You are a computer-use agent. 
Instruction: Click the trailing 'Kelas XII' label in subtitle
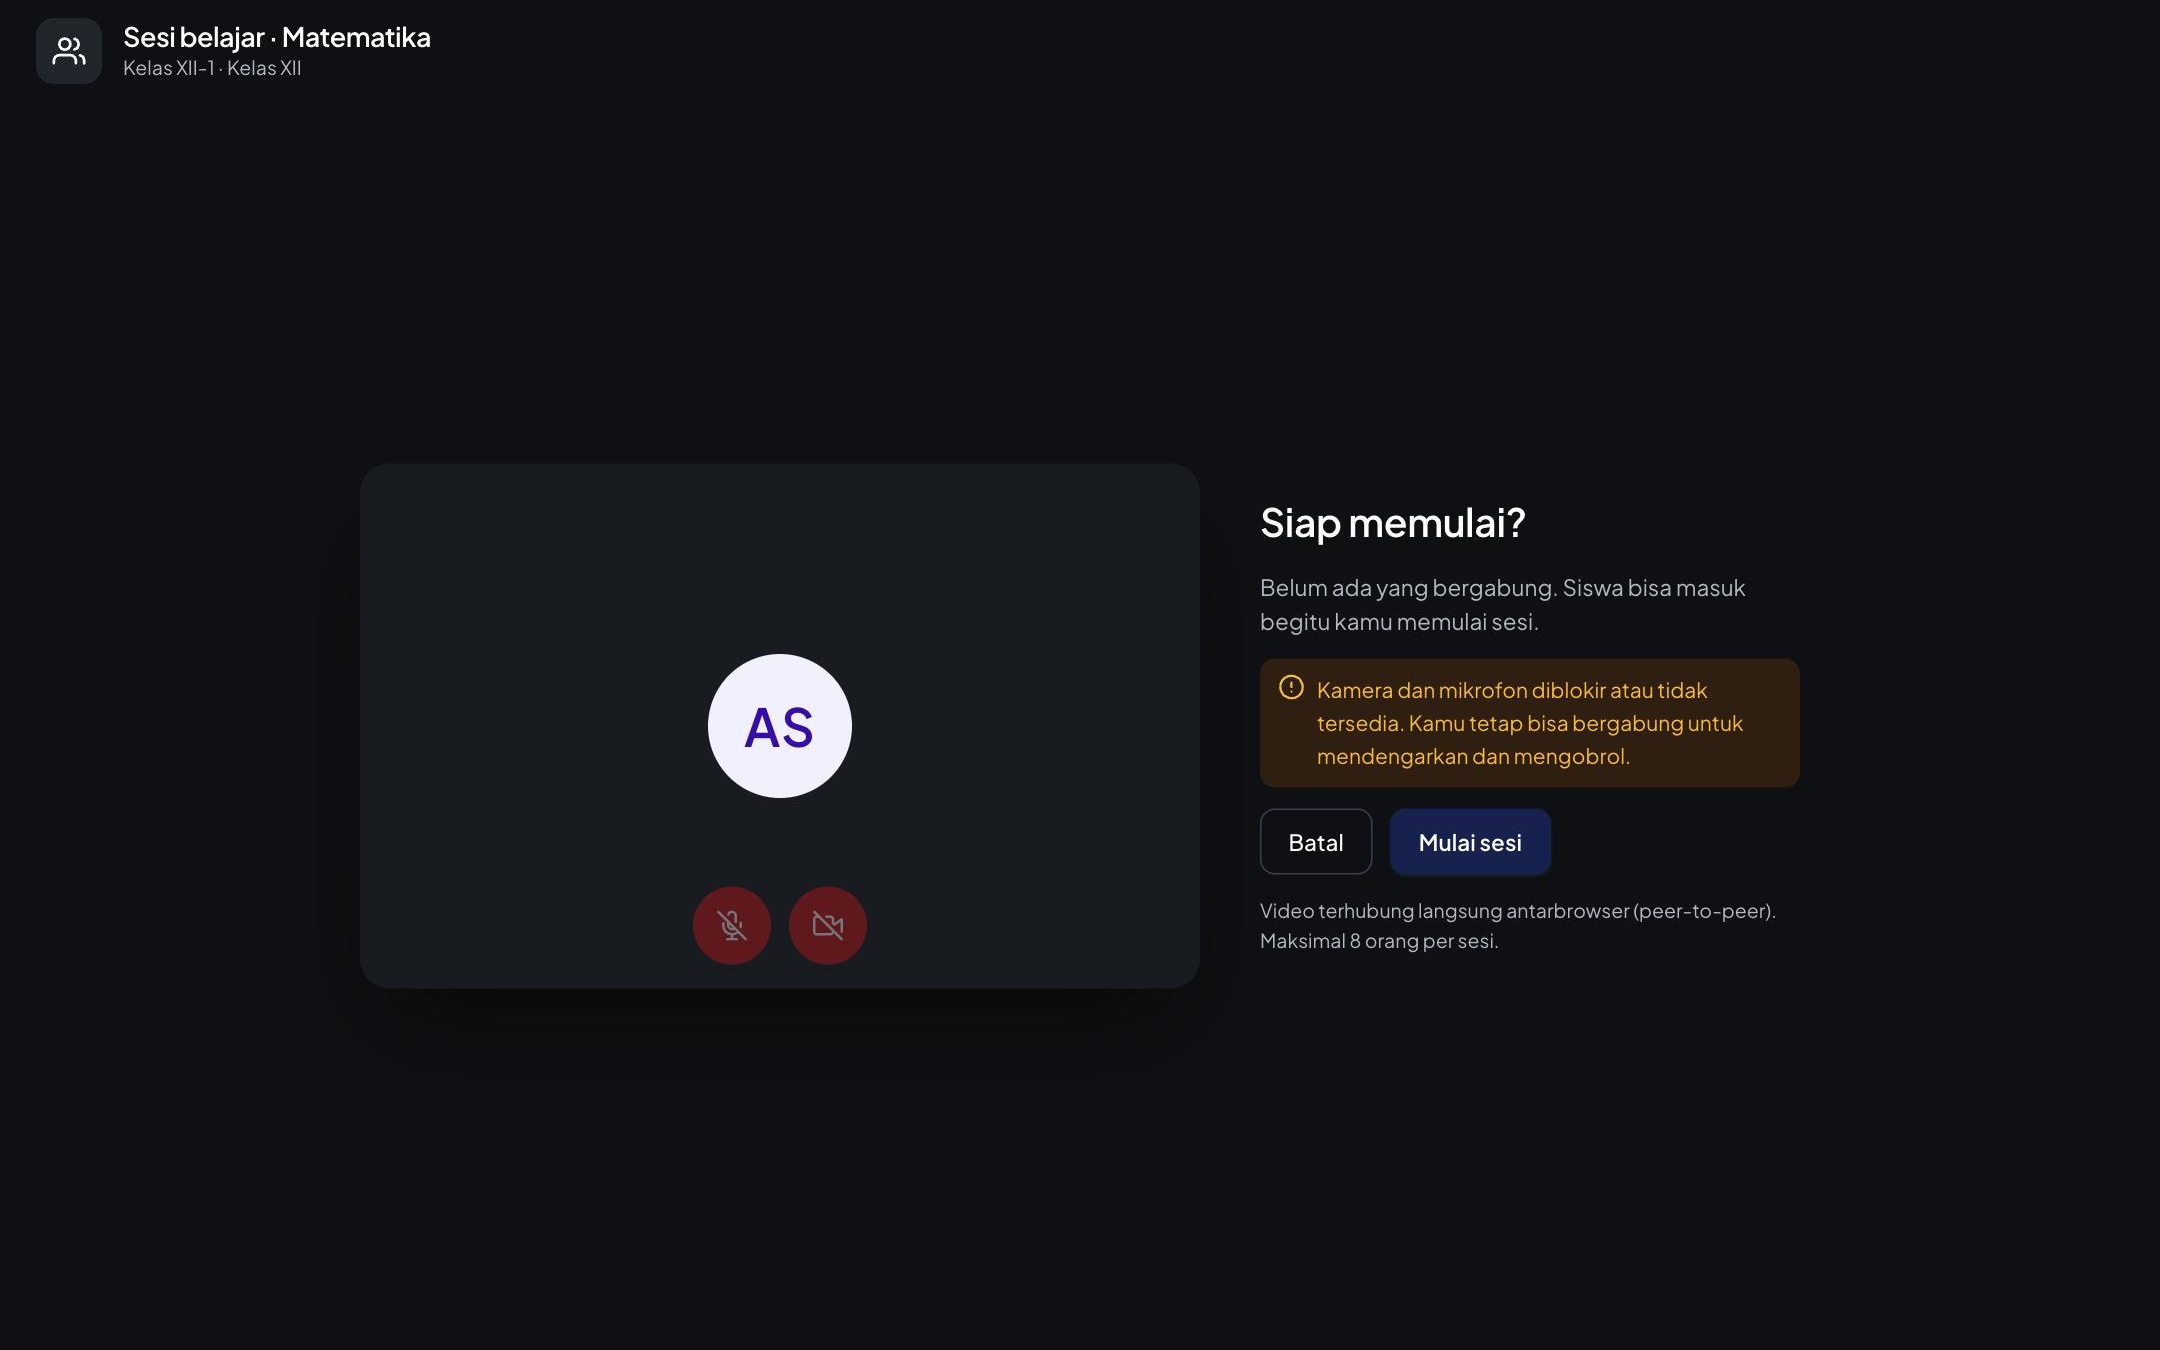point(264,68)
